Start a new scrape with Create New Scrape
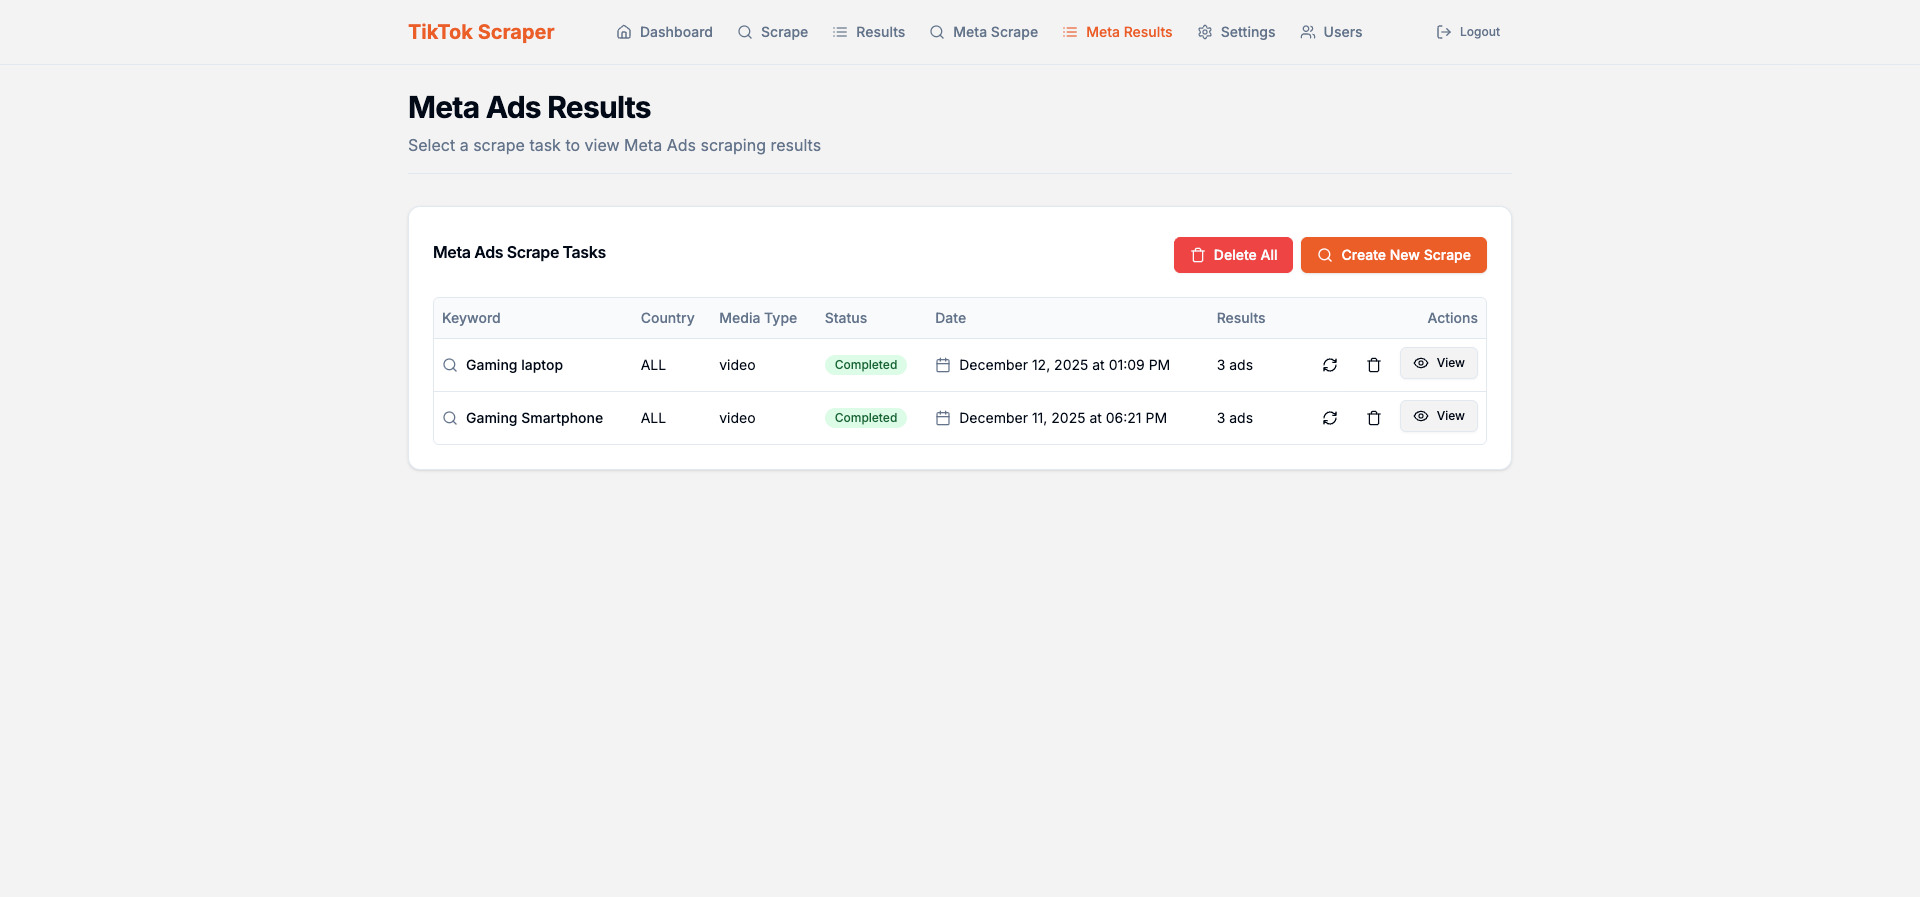1920x897 pixels. [1393, 255]
